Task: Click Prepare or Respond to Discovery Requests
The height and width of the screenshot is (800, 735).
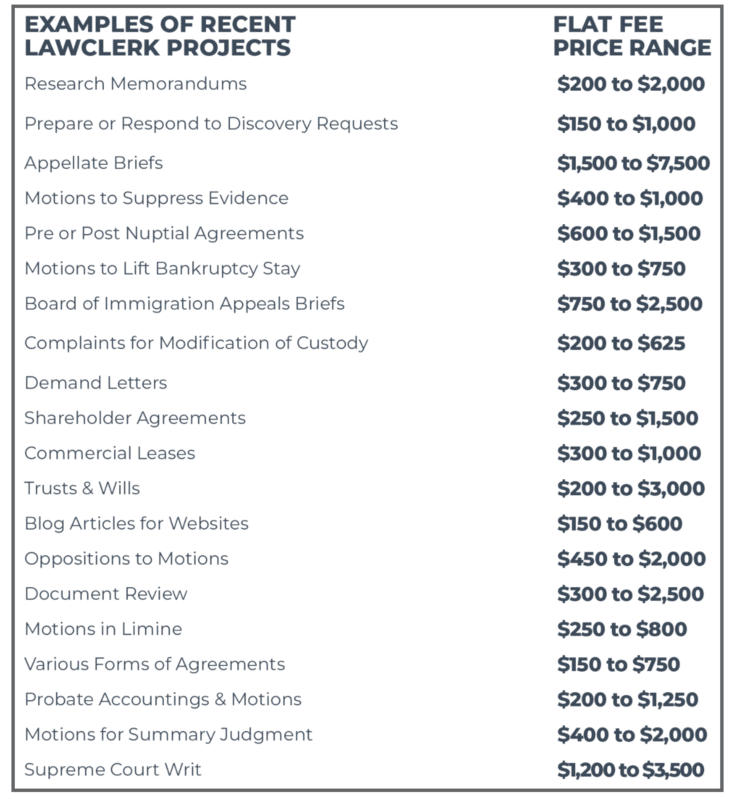Action: click(x=211, y=124)
